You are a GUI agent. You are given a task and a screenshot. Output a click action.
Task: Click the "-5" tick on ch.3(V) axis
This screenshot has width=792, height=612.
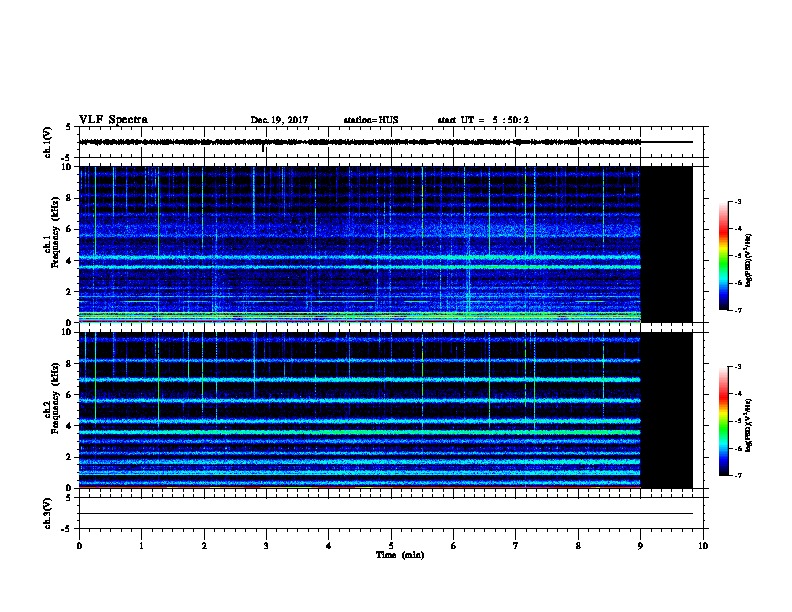pyautogui.click(x=67, y=529)
